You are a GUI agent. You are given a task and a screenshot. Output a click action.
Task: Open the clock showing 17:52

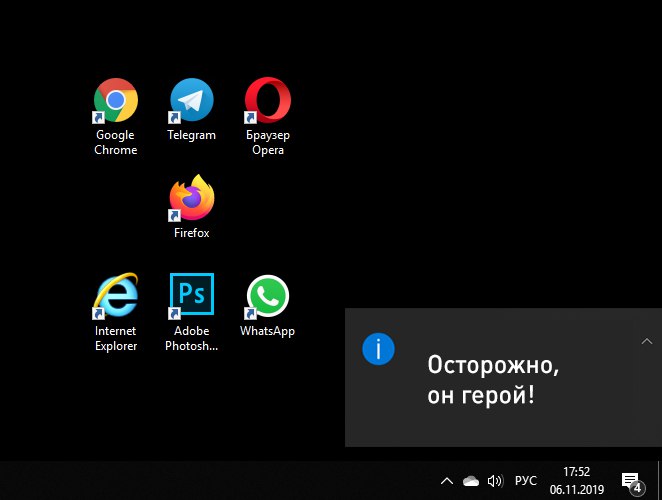click(577, 481)
